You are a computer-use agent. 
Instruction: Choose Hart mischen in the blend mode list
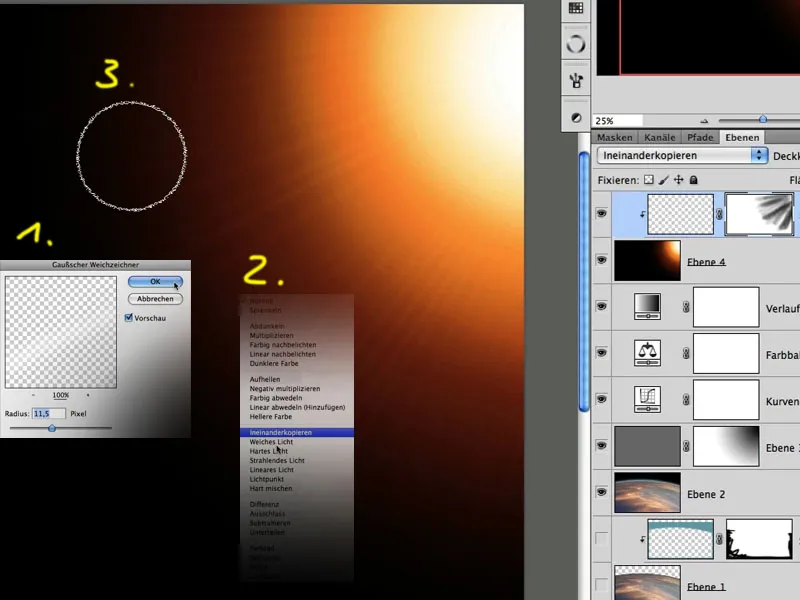[x=296, y=488]
